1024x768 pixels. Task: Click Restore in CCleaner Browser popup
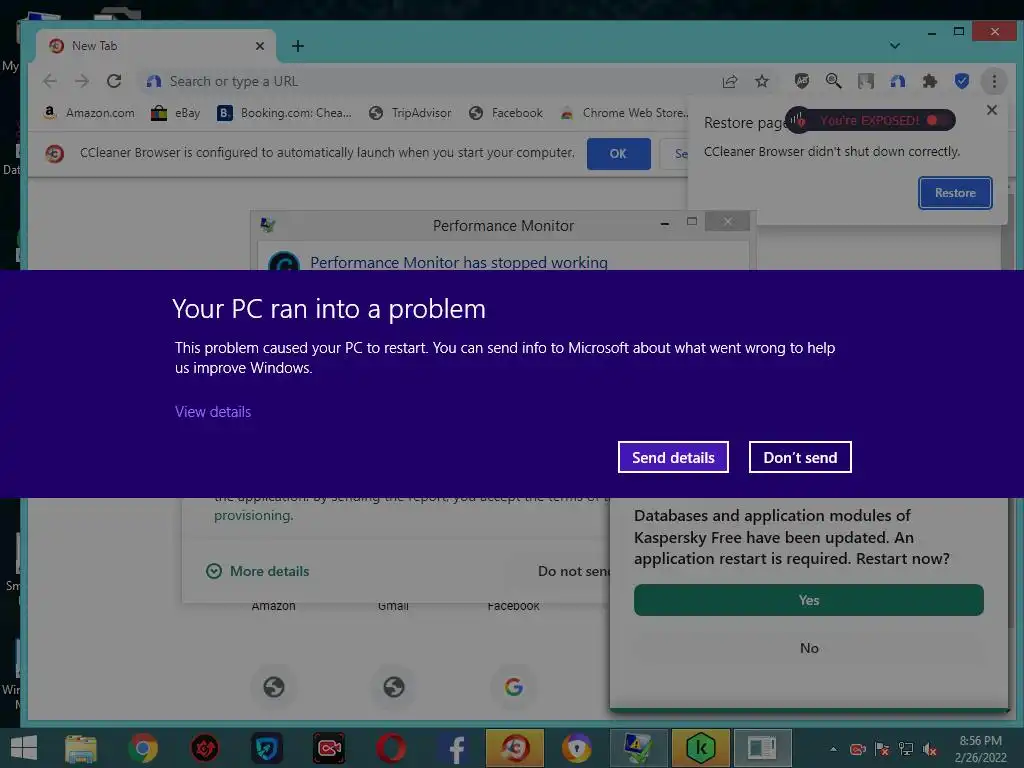[x=955, y=193]
